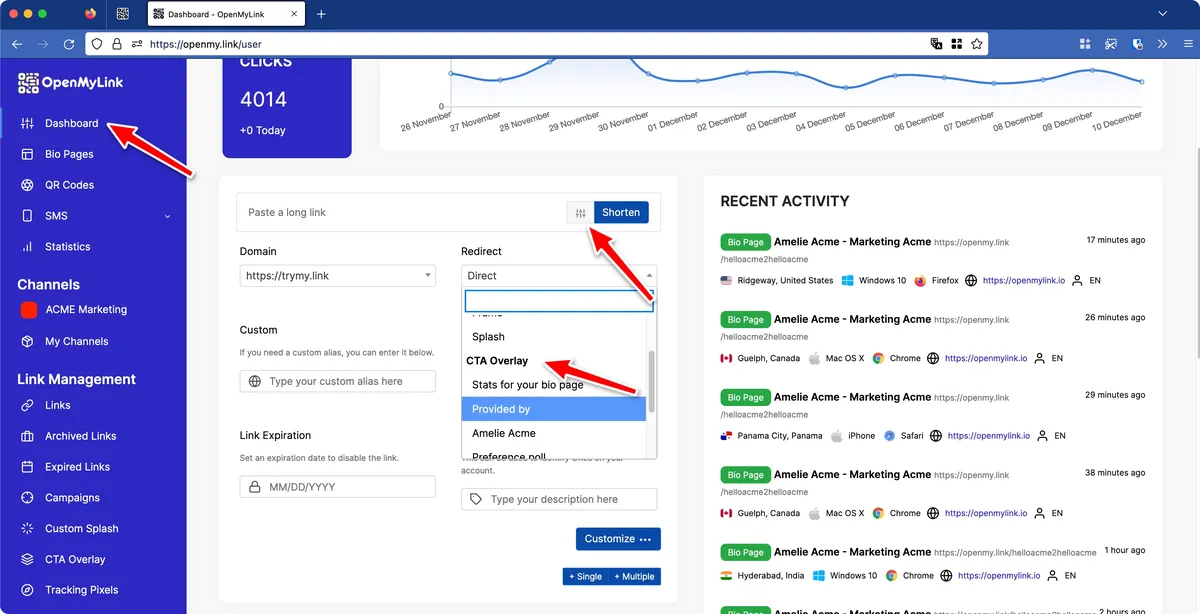Open the Redirect Direct dropdown
1200x614 pixels.
[x=559, y=275]
